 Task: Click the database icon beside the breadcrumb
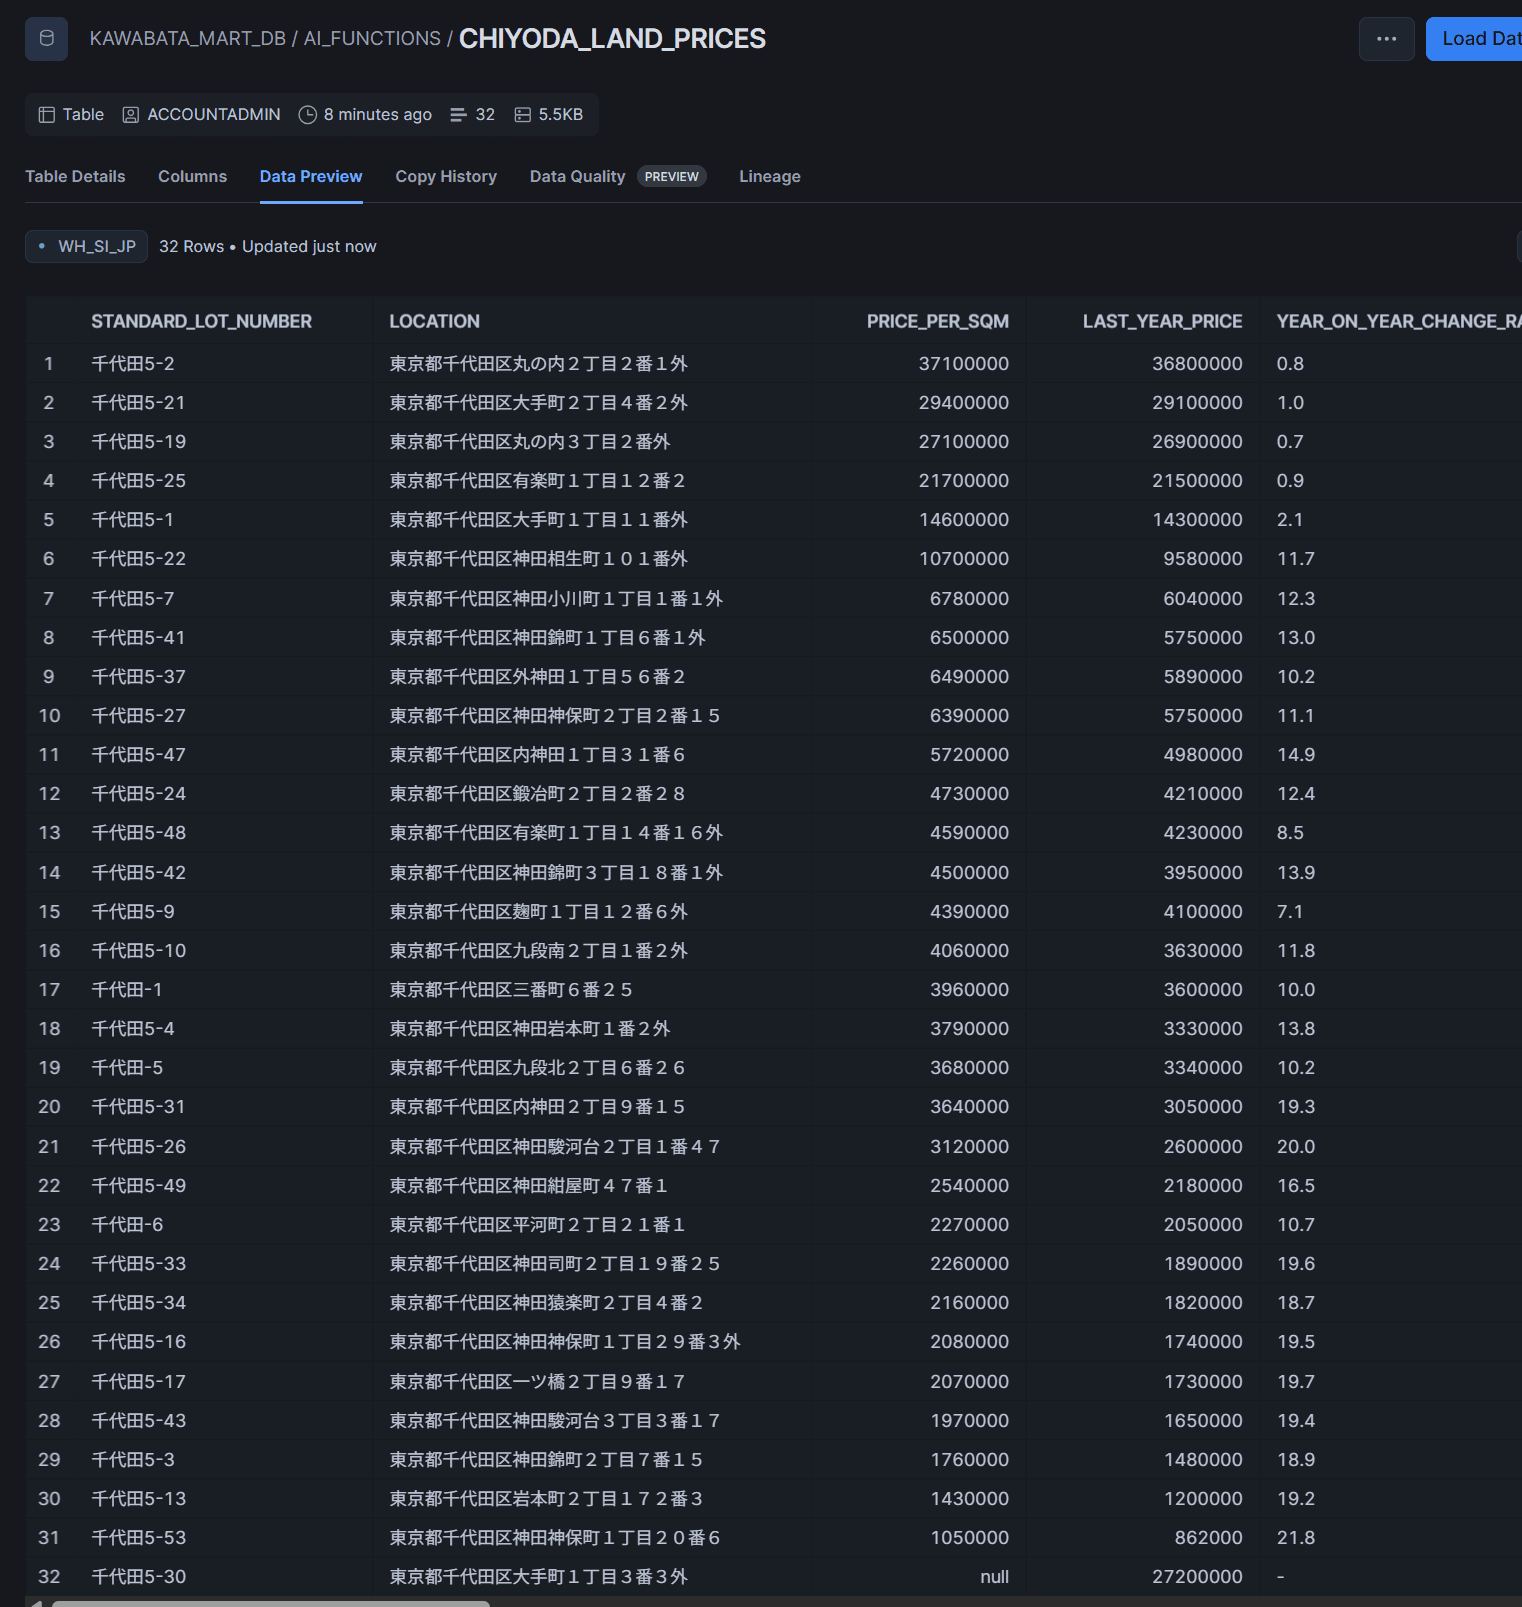(x=46, y=39)
